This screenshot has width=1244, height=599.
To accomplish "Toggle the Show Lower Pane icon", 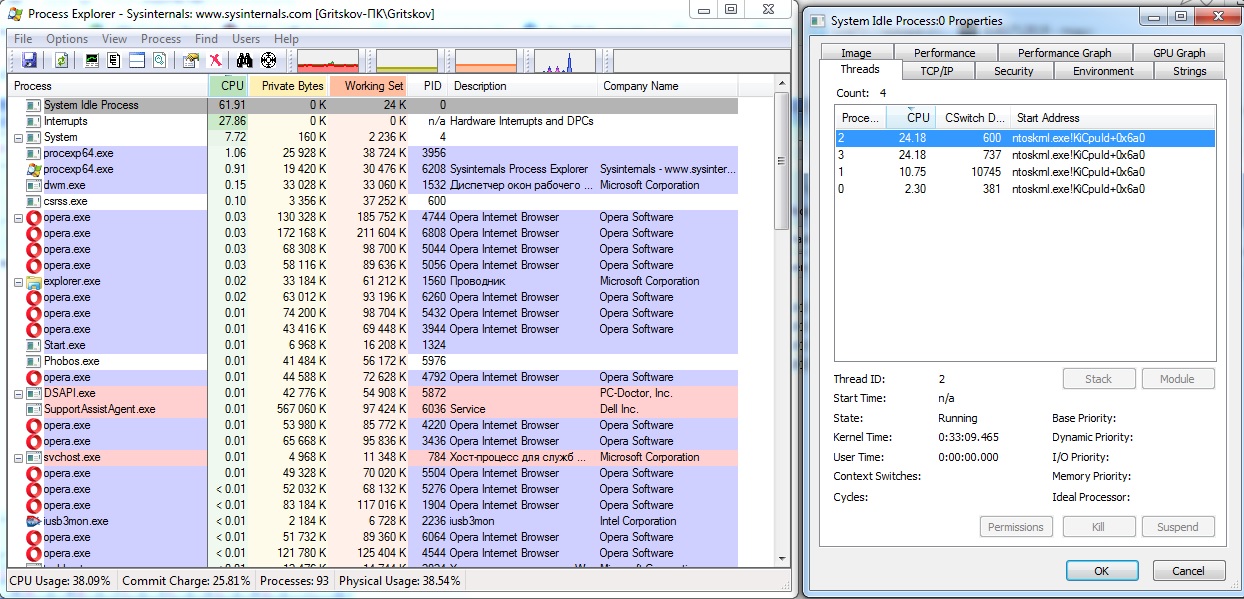I will click(x=137, y=61).
